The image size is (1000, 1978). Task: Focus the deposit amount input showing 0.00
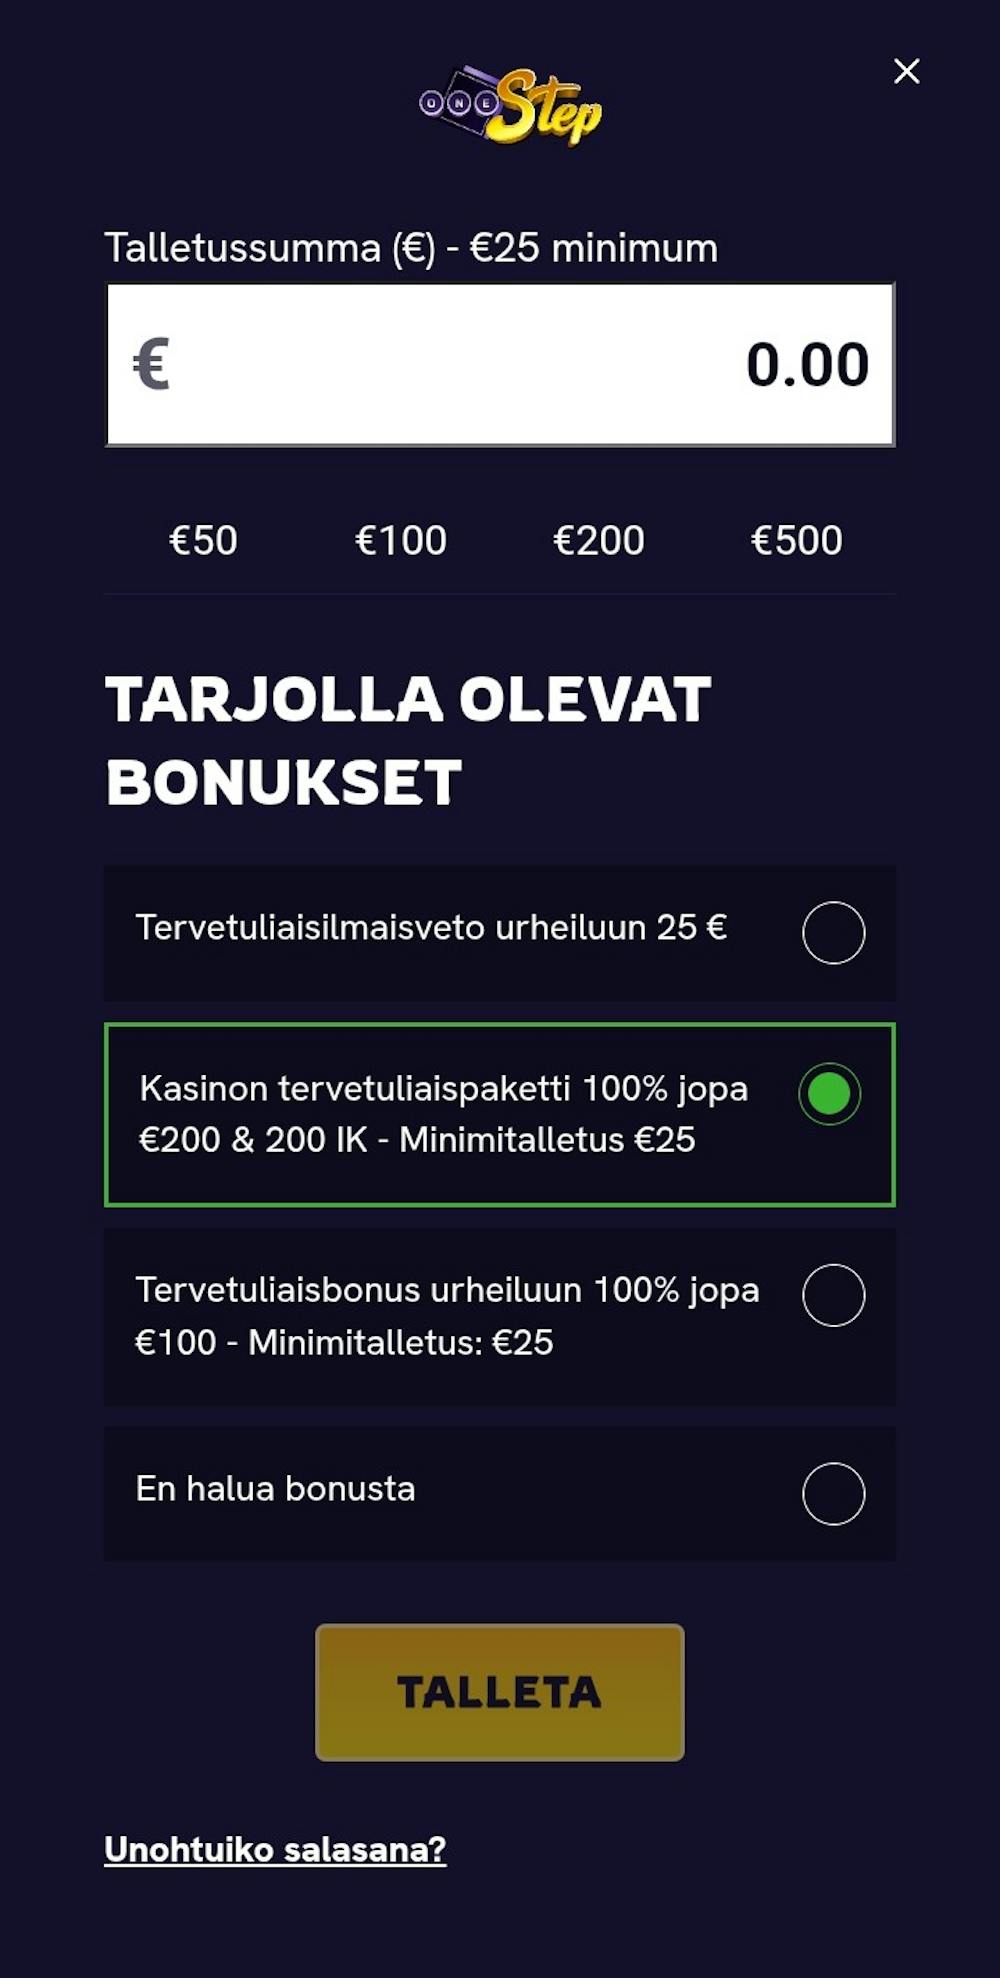point(500,365)
